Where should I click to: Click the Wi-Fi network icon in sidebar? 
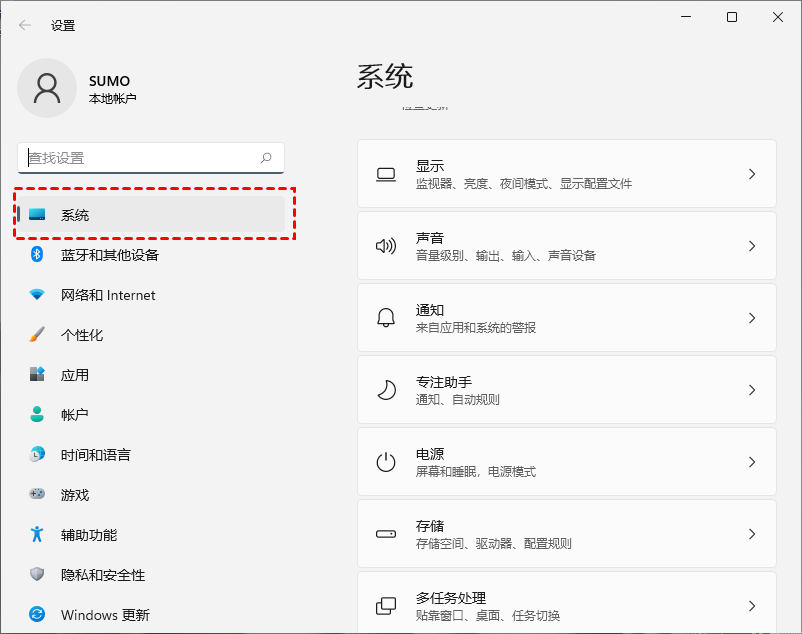click(x=37, y=295)
